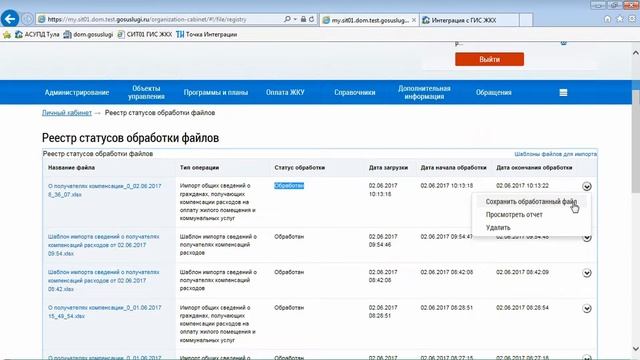640x360 pixels.
Task: Open the Точка Интеграции bookmark
Action: click(207, 35)
